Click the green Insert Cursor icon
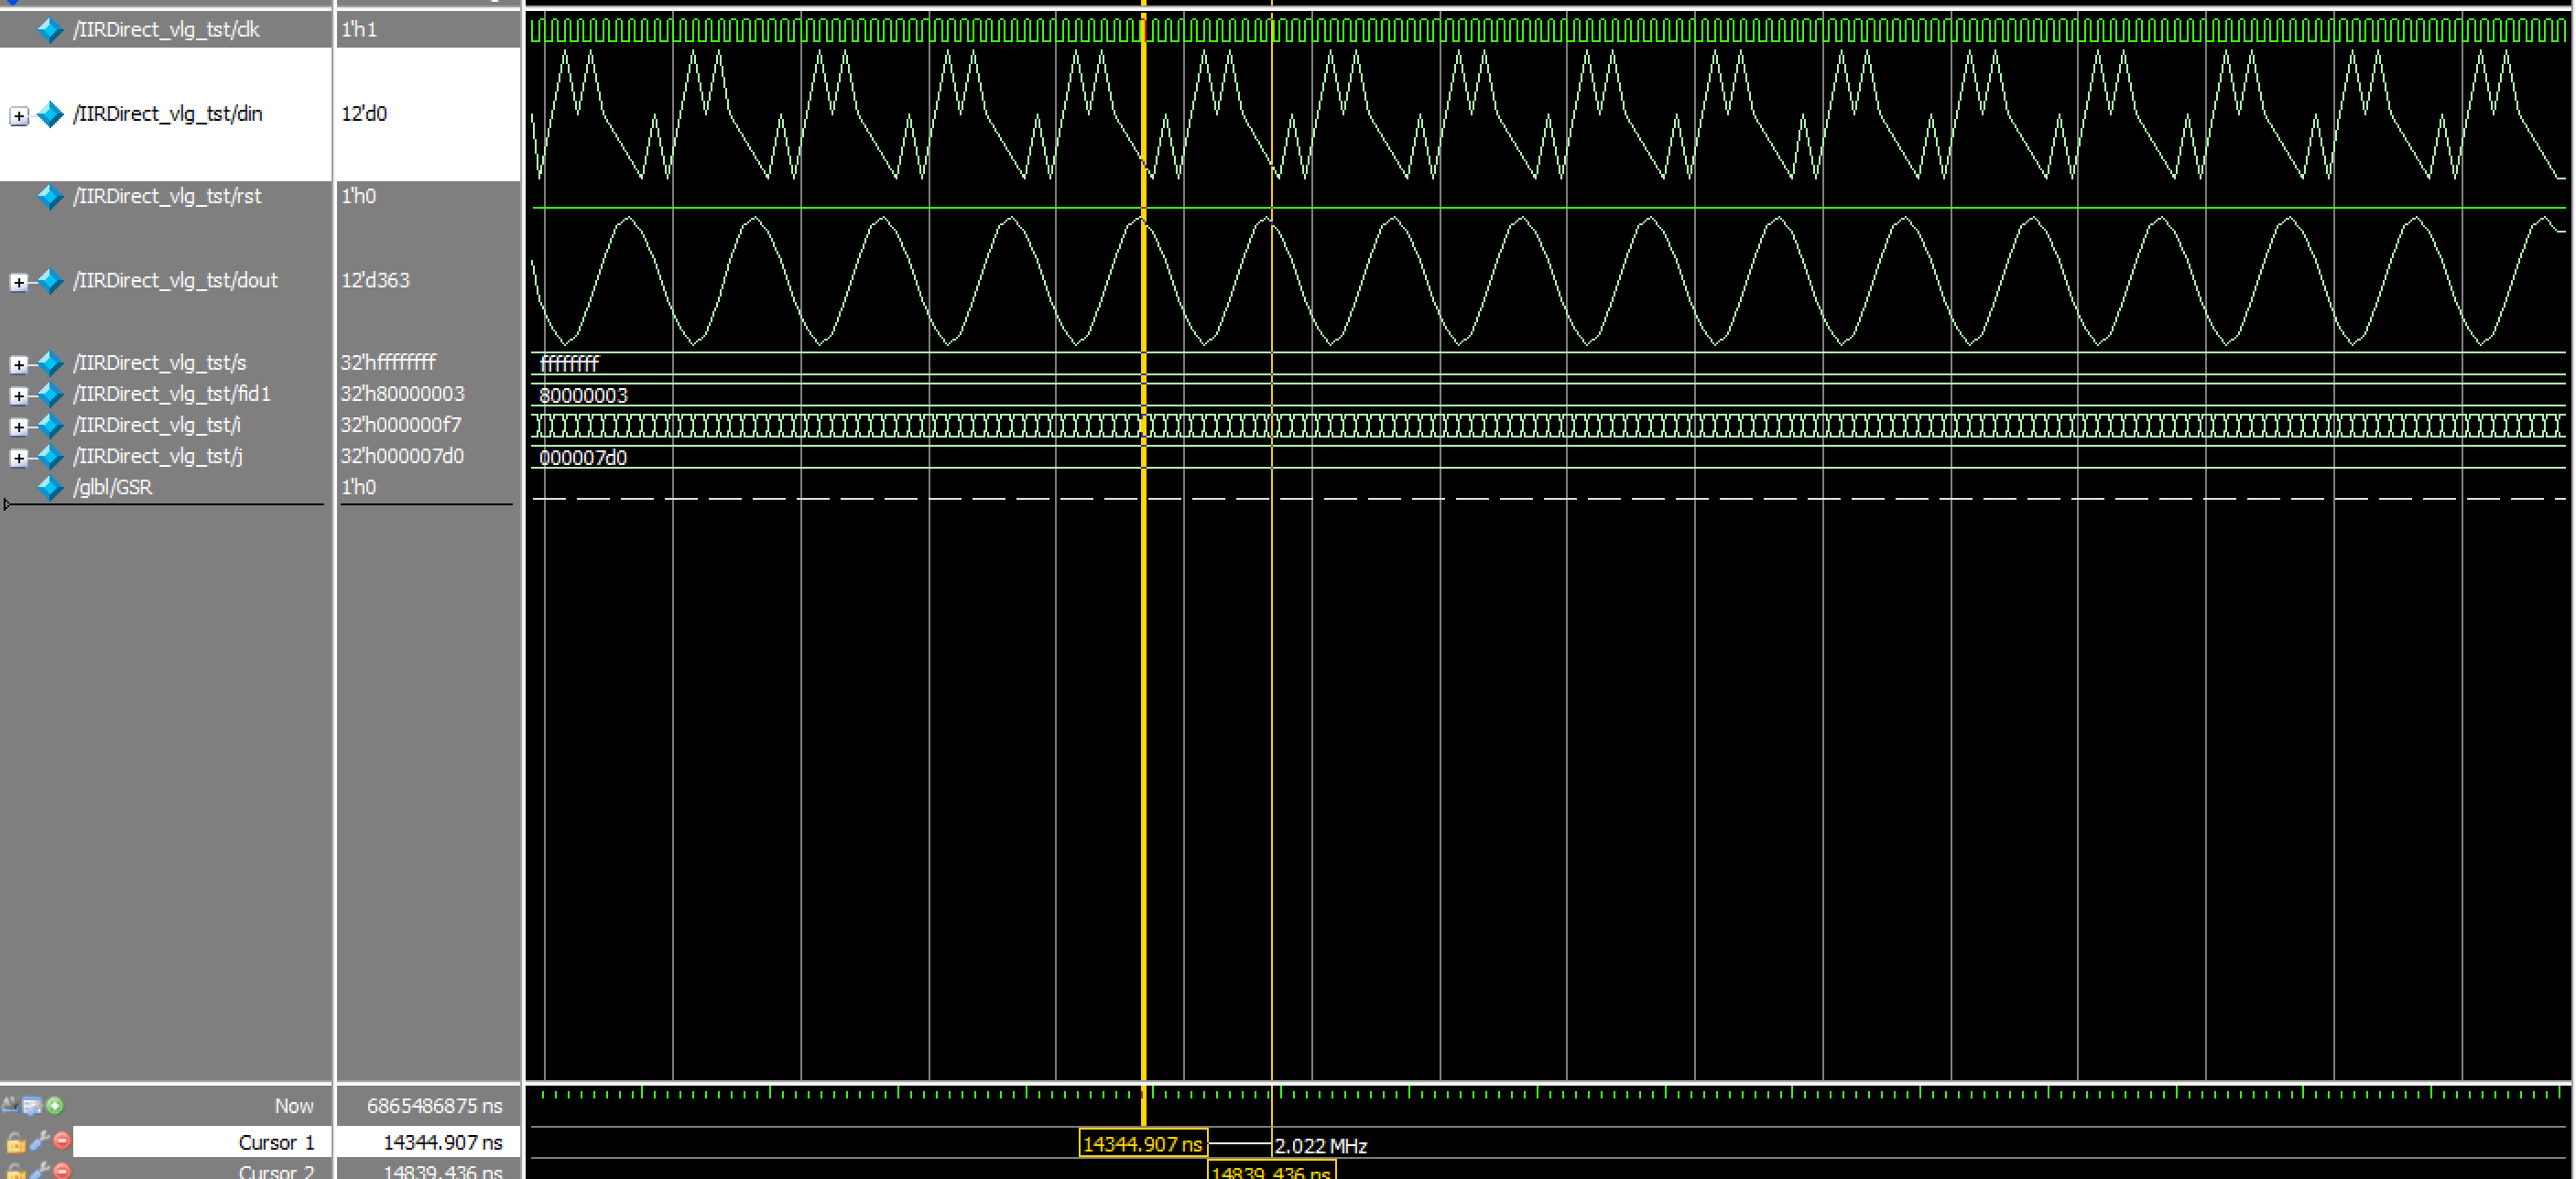The image size is (2576, 1179). tap(55, 1105)
